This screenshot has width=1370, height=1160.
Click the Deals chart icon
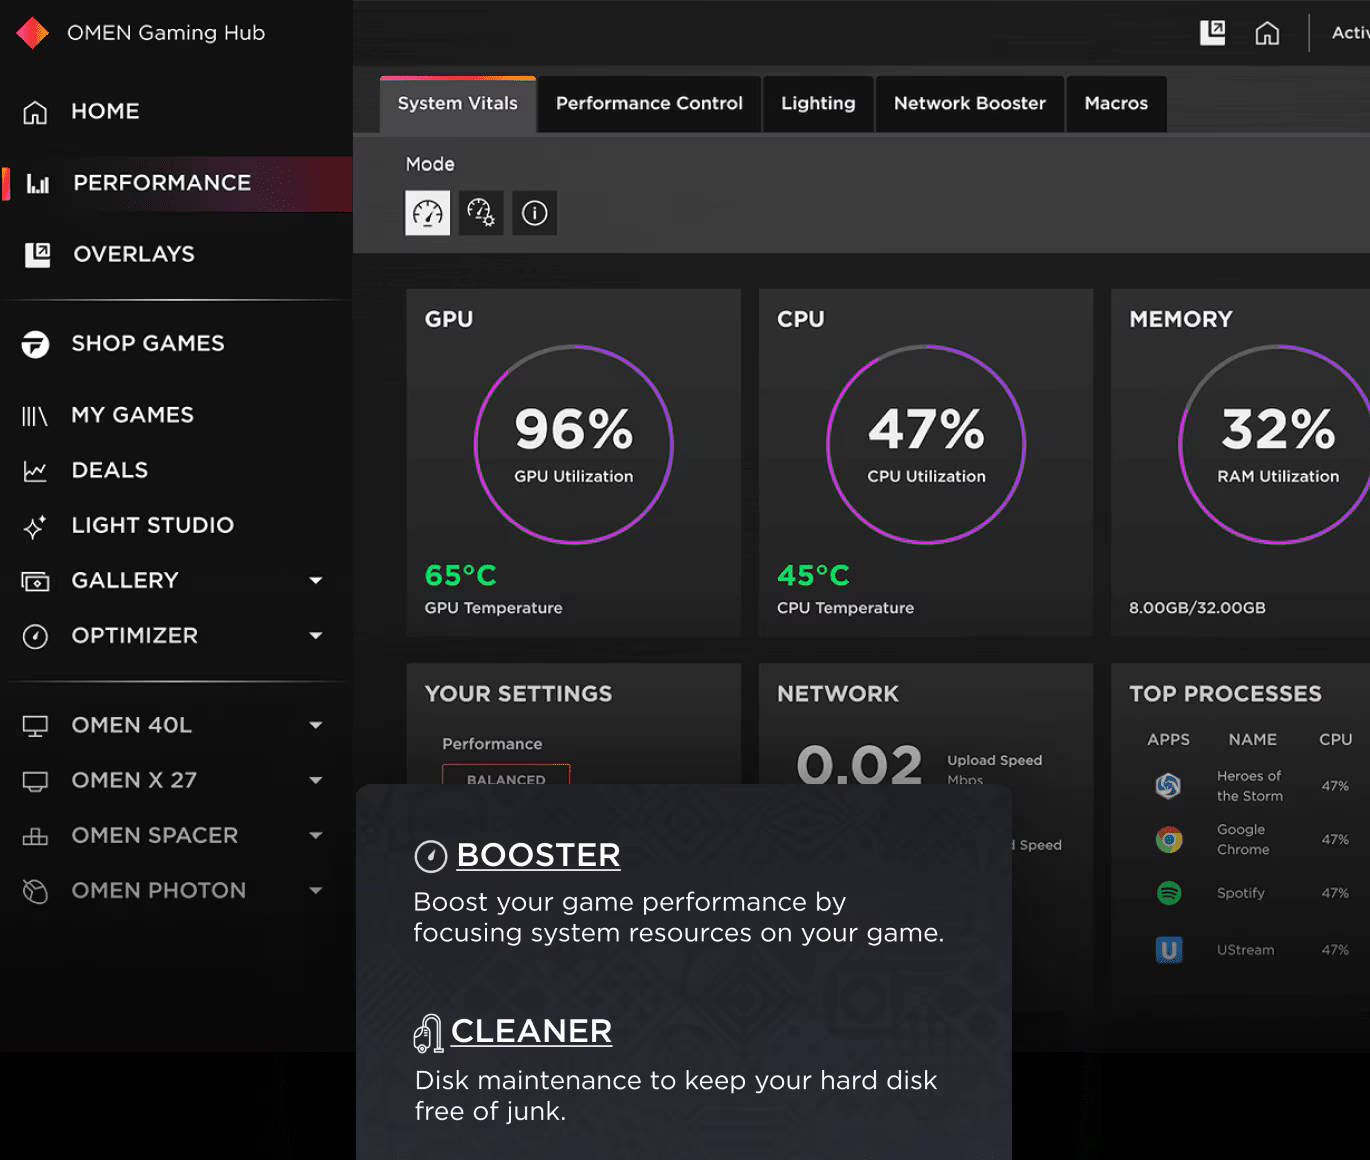tap(35, 471)
